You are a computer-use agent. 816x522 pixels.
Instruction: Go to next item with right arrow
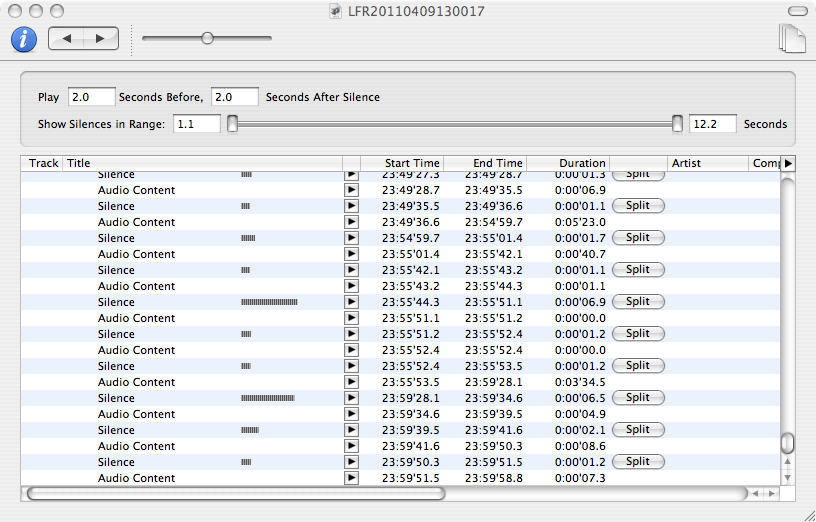coord(100,39)
